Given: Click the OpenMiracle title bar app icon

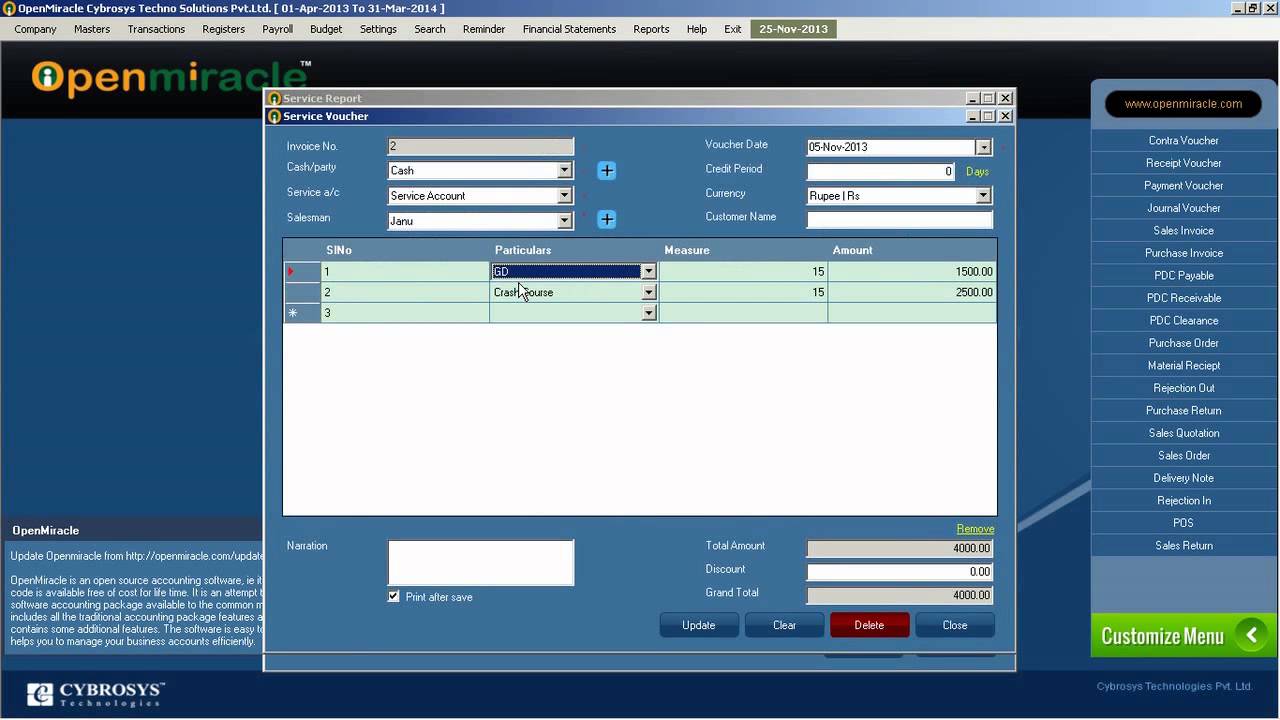Looking at the screenshot, I should point(9,8).
